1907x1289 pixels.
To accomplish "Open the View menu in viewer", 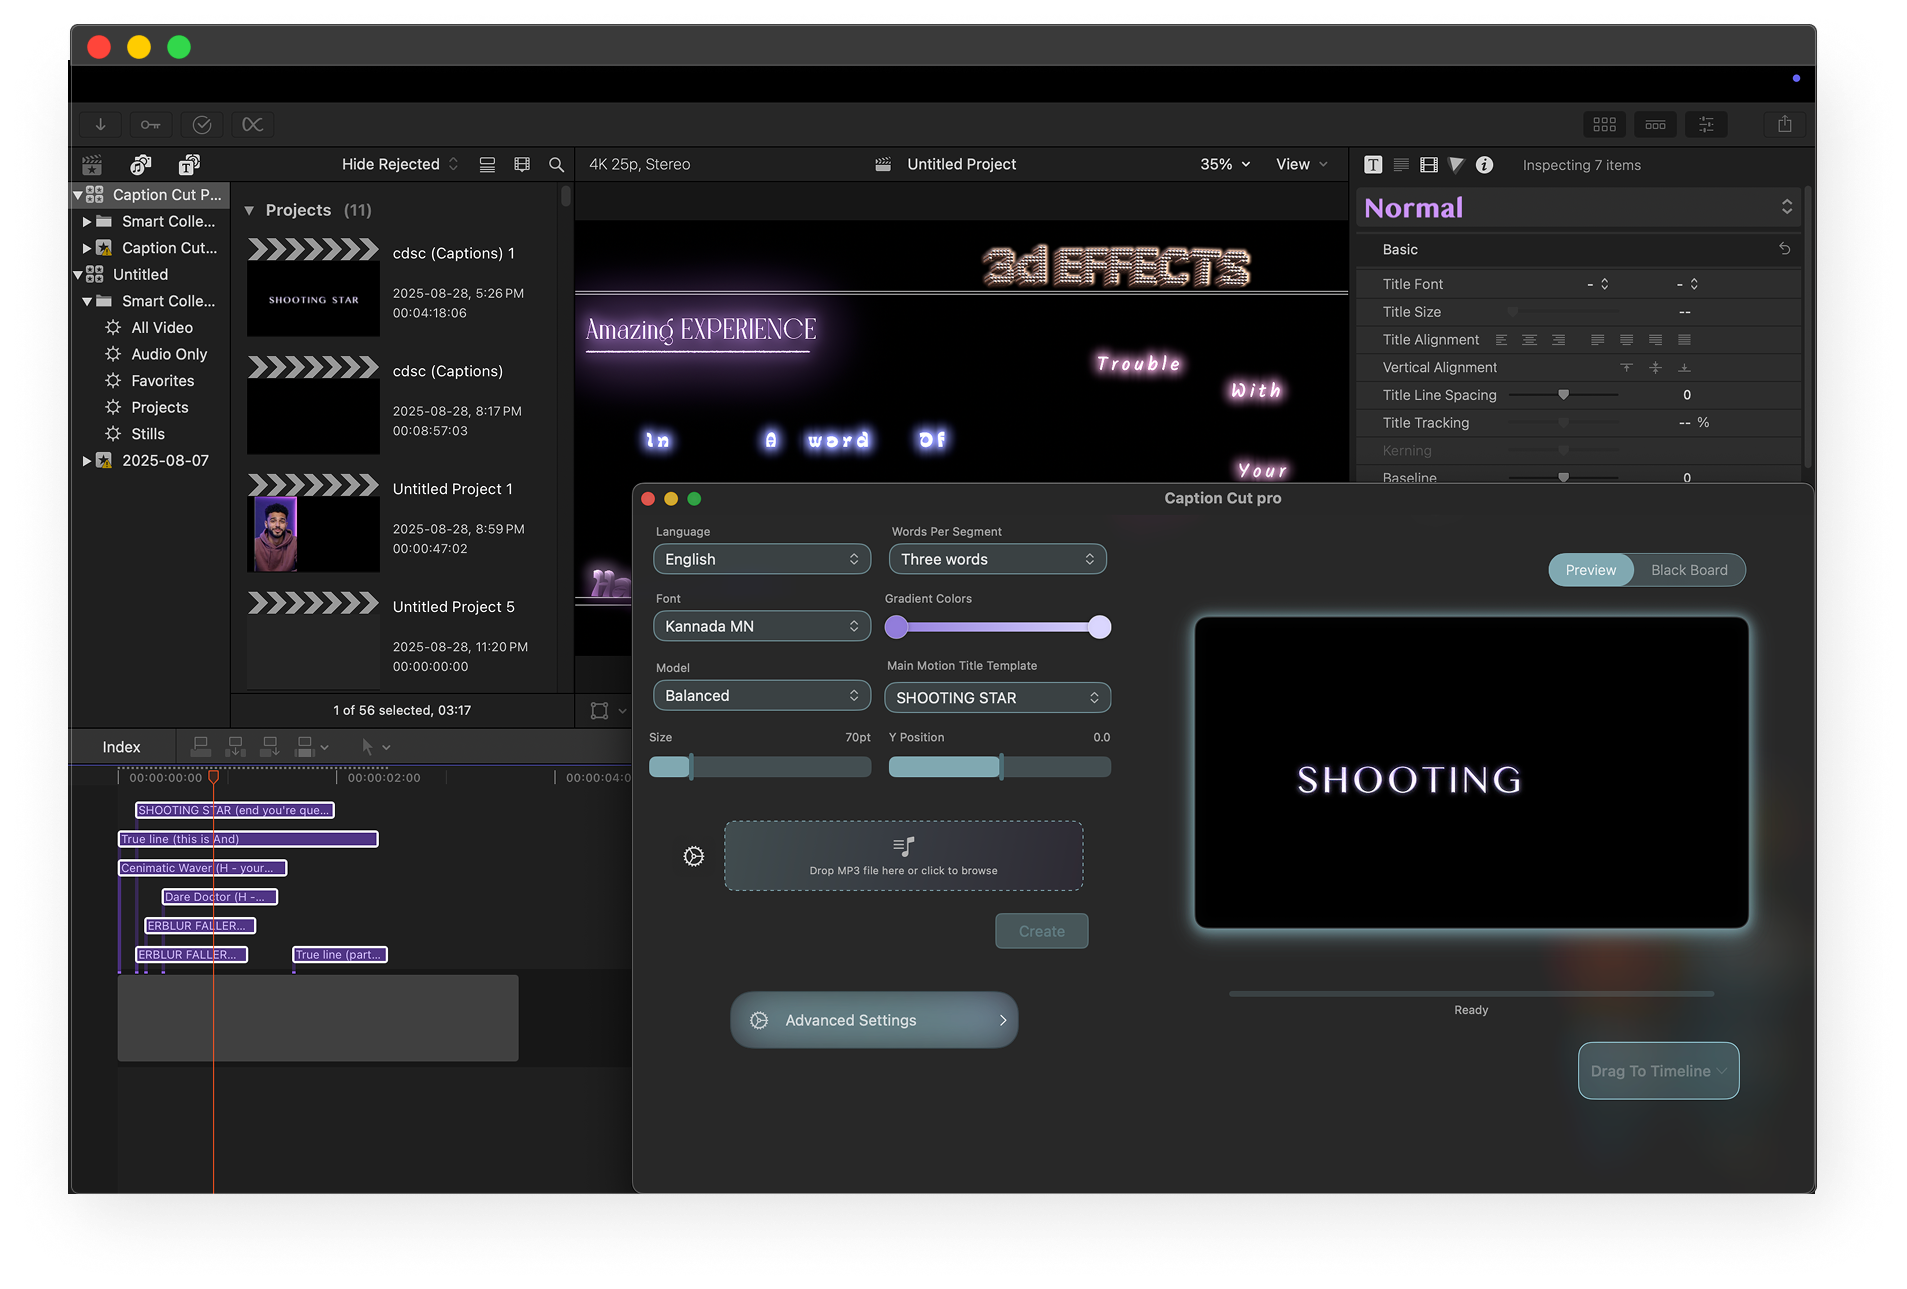I will 1301,164.
